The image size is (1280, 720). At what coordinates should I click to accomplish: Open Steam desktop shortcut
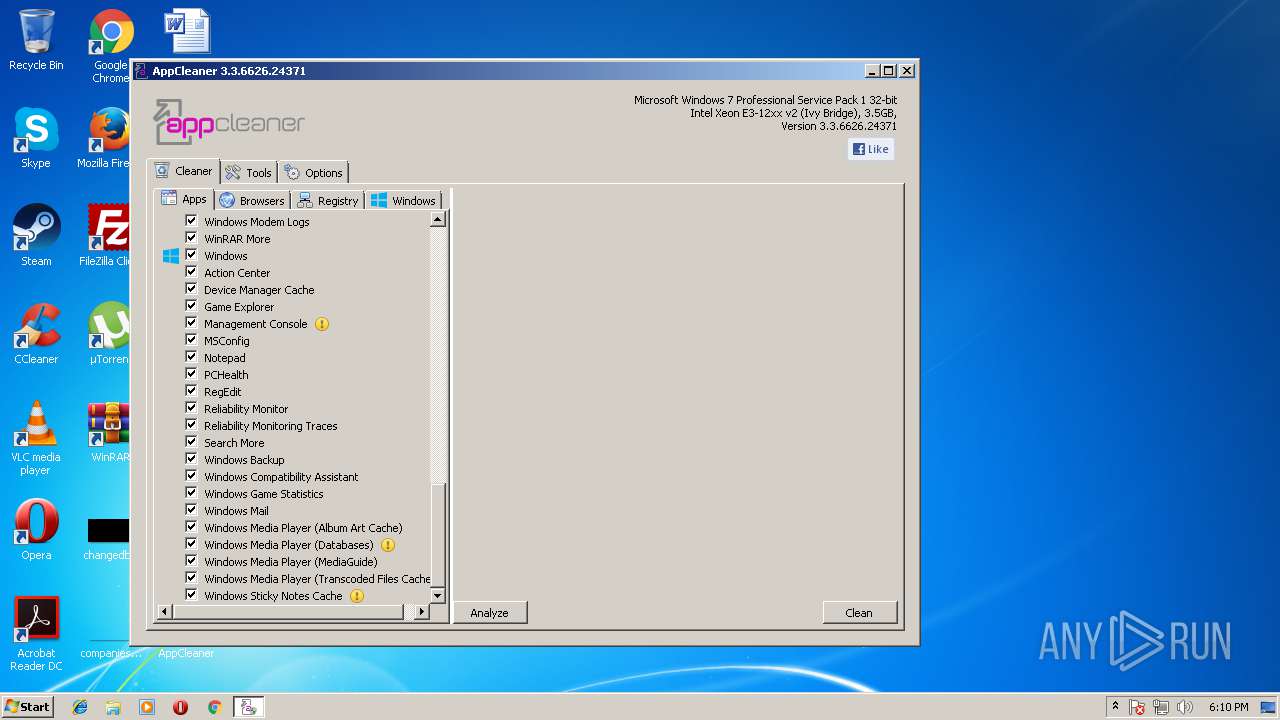tap(36, 236)
